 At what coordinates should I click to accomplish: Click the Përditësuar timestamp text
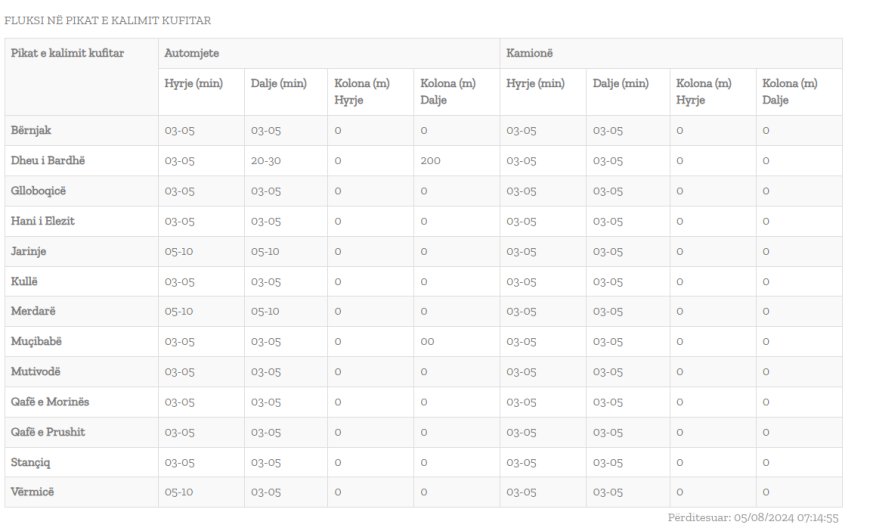753,518
